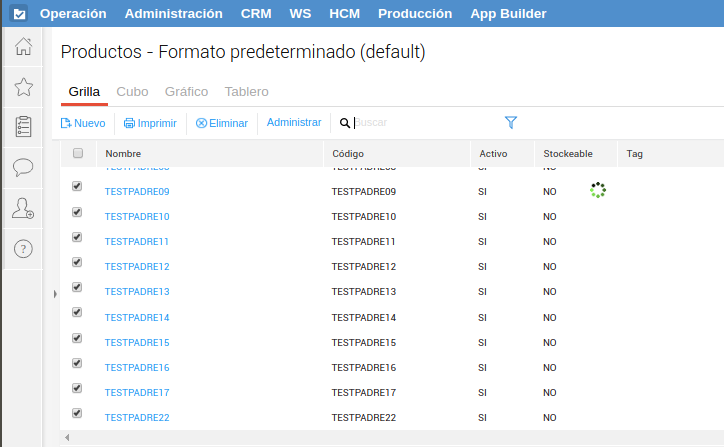
Task: Open the CRM menu
Action: [x=255, y=14]
